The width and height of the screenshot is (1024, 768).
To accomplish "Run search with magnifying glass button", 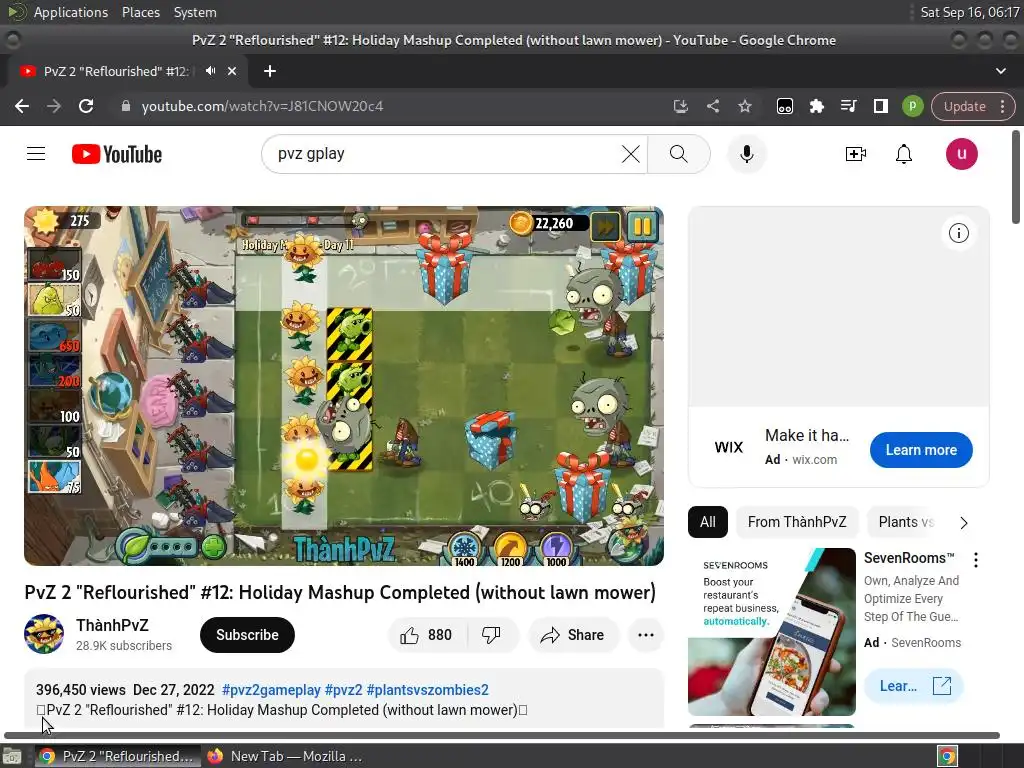I will pyautogui.click(x=679, y=154).
